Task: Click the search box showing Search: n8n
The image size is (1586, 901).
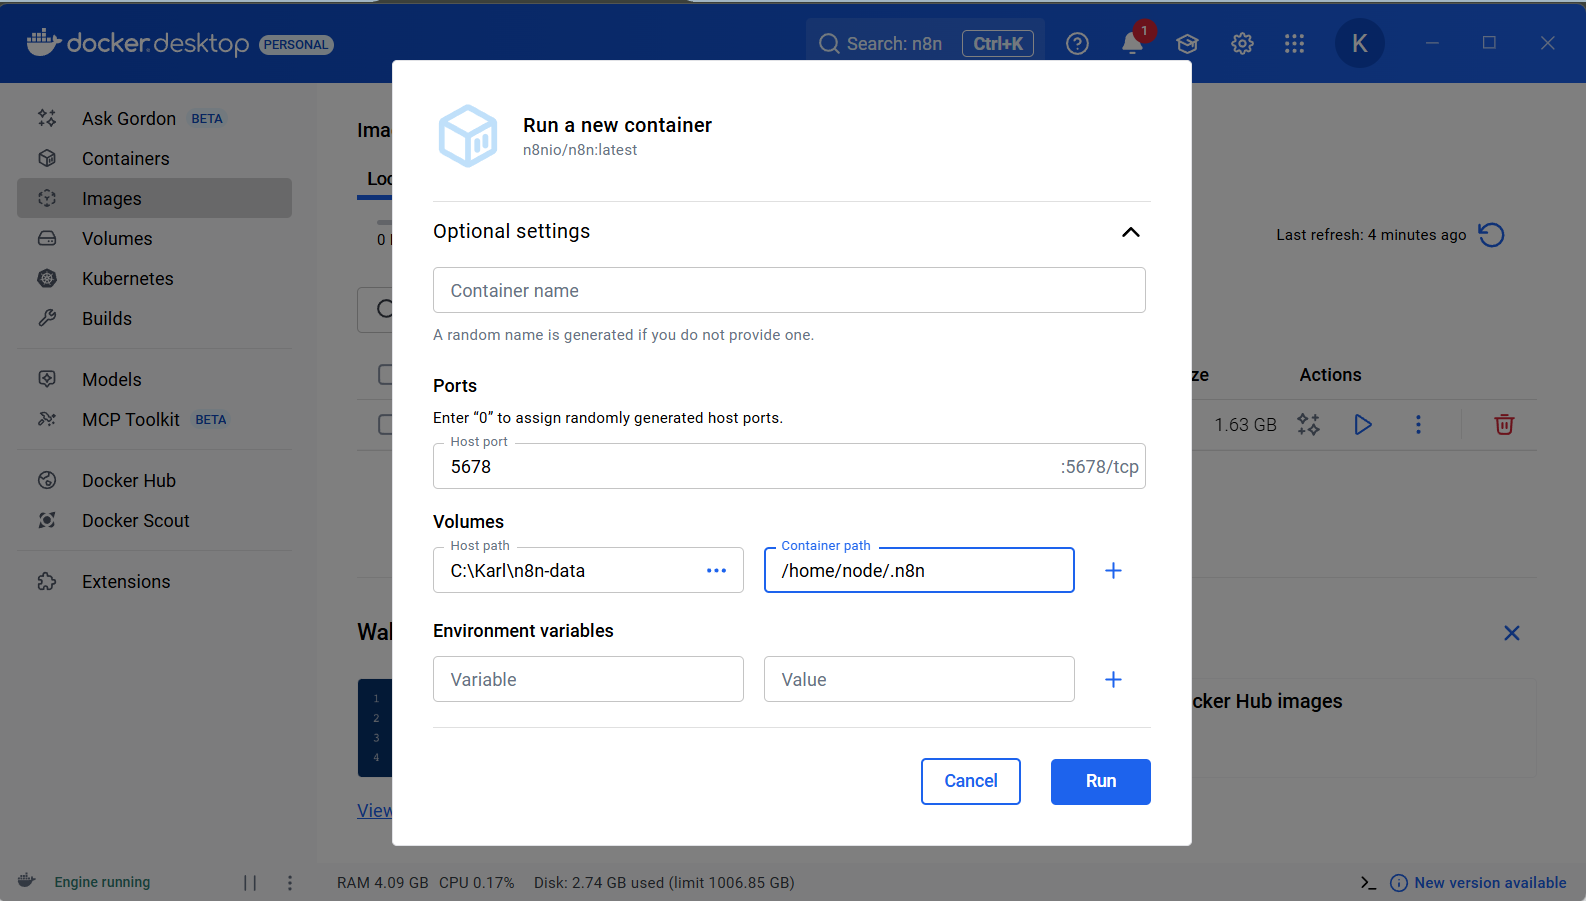Action: tap(925, 43)
